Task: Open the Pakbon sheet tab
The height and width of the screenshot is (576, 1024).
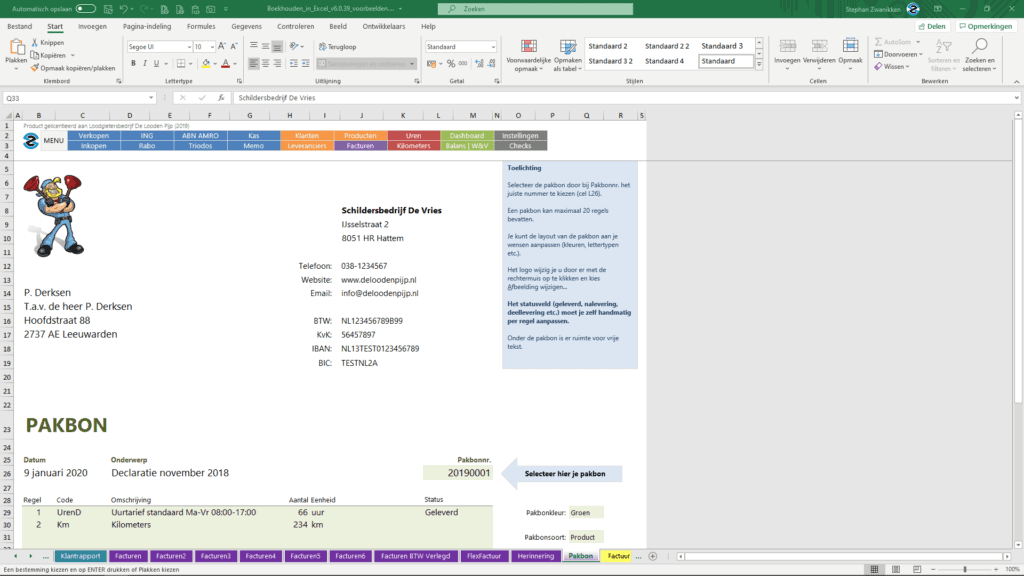Action: 580,555
